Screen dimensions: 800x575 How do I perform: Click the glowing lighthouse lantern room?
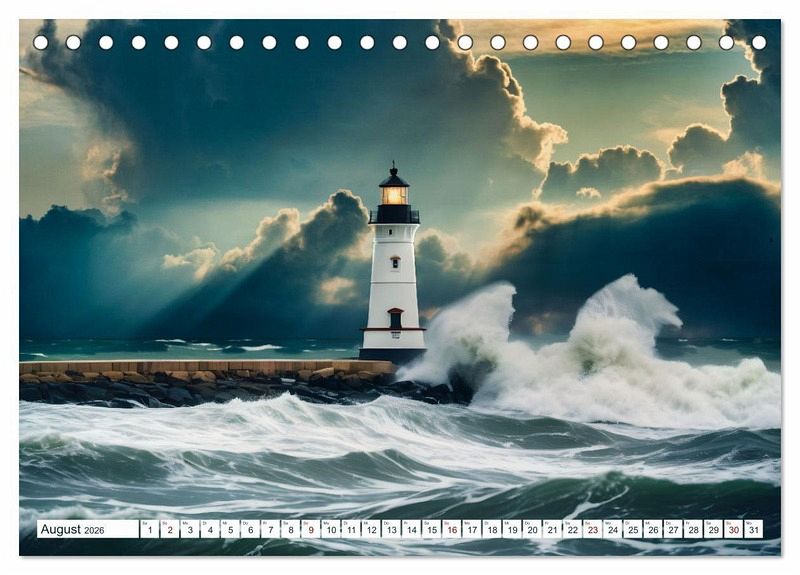[x=394, y=194]
